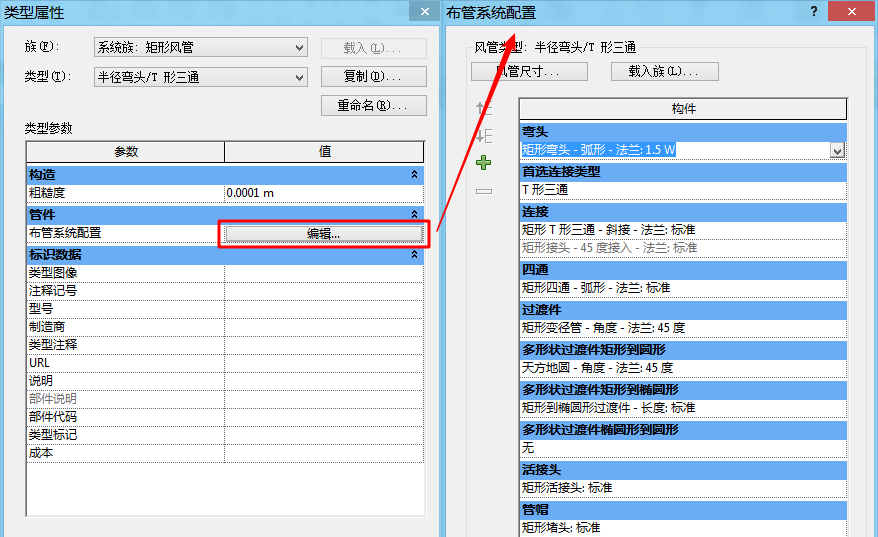Click the 复制(D)... button
878x537 pixels.
[373, 77]
